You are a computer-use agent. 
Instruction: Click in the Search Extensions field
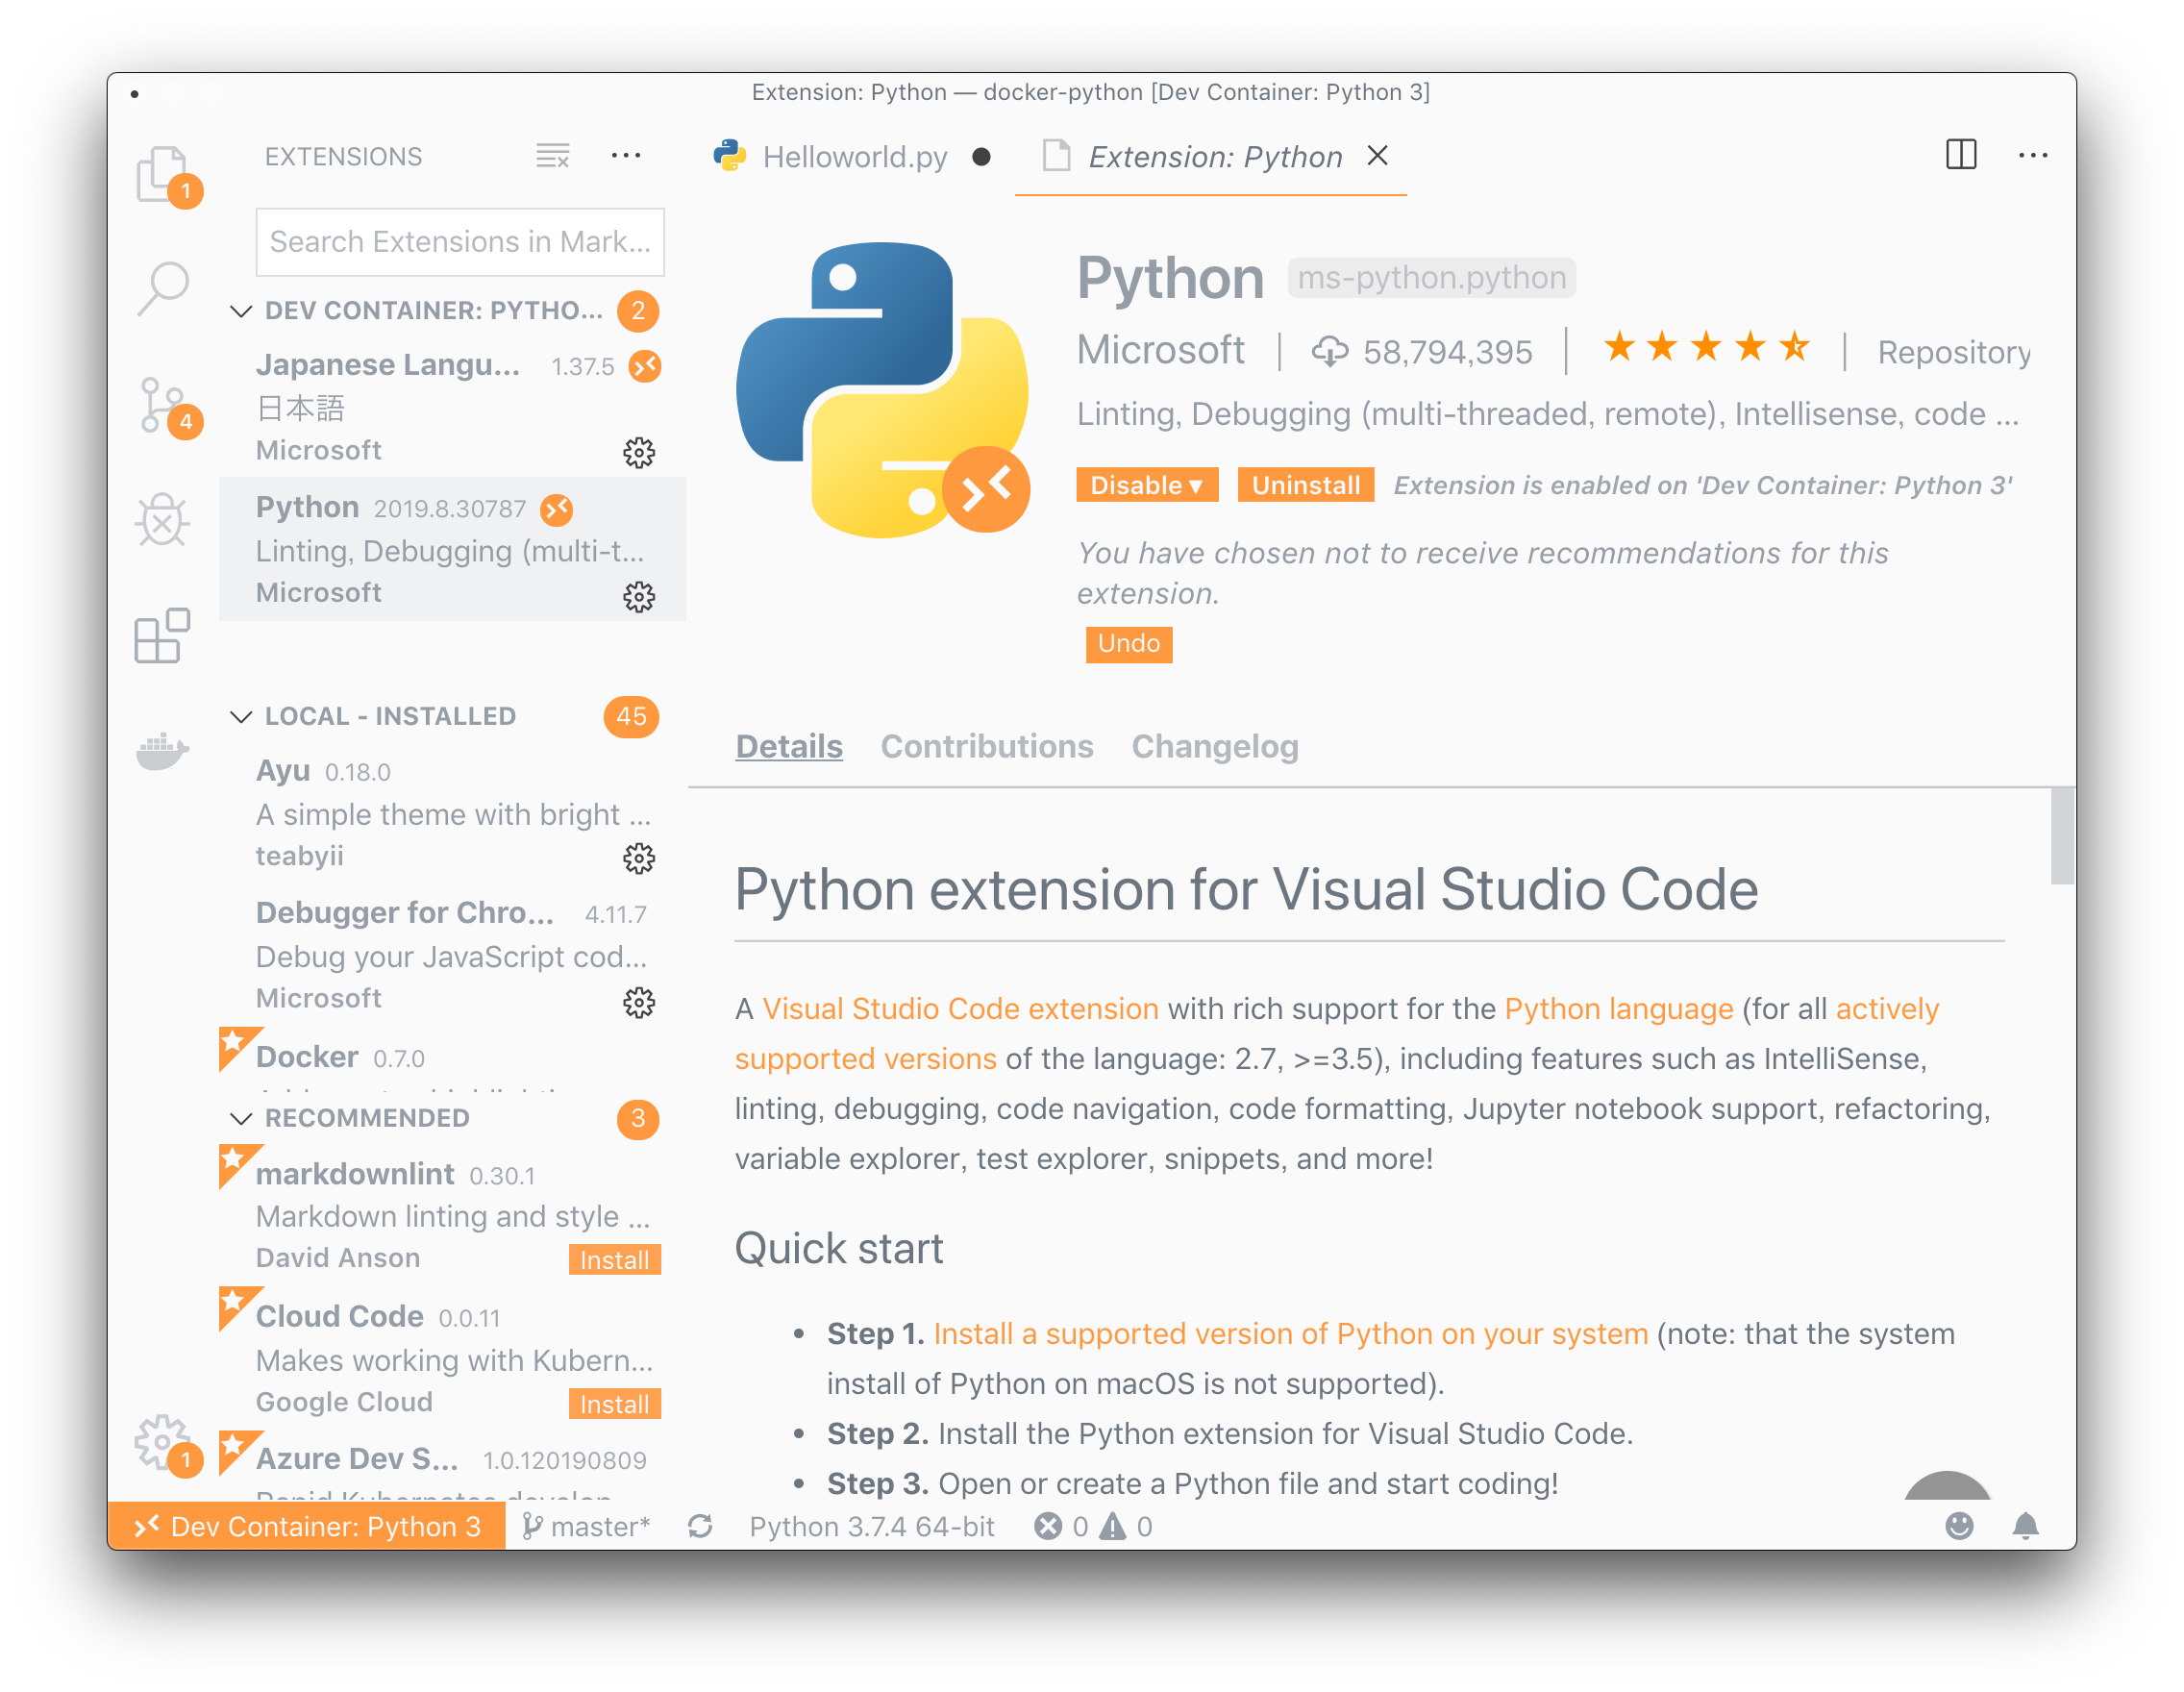(460, 242)
